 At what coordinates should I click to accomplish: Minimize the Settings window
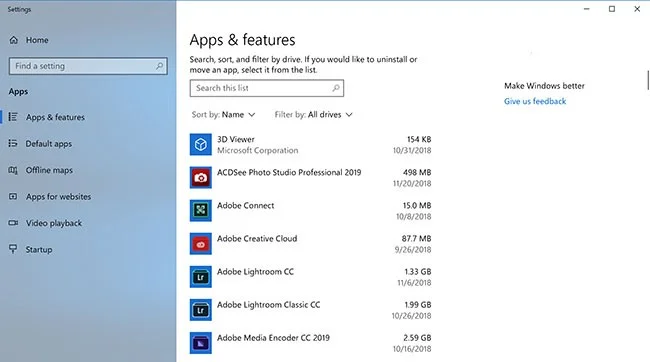point(587,9)
